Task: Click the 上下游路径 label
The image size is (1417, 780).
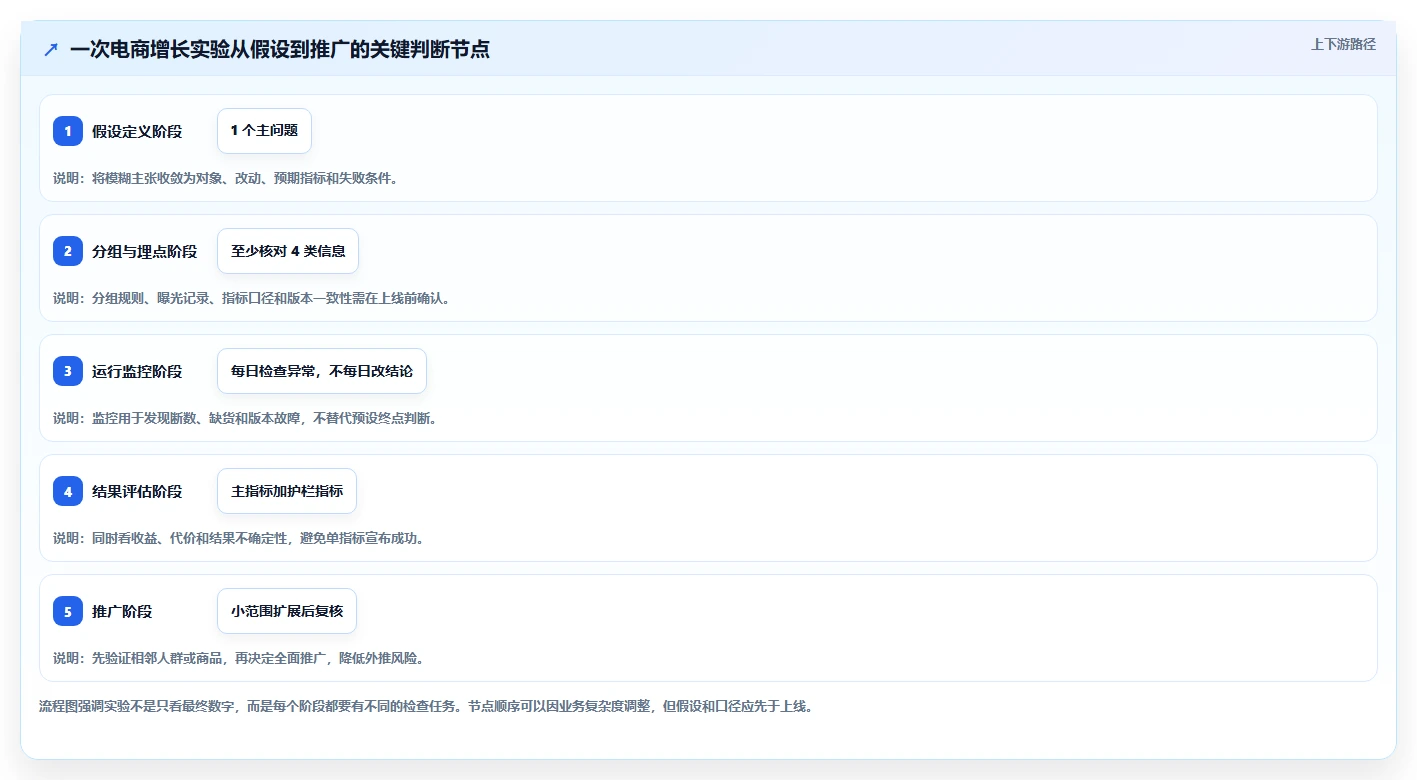Action: click(1343, 44)
